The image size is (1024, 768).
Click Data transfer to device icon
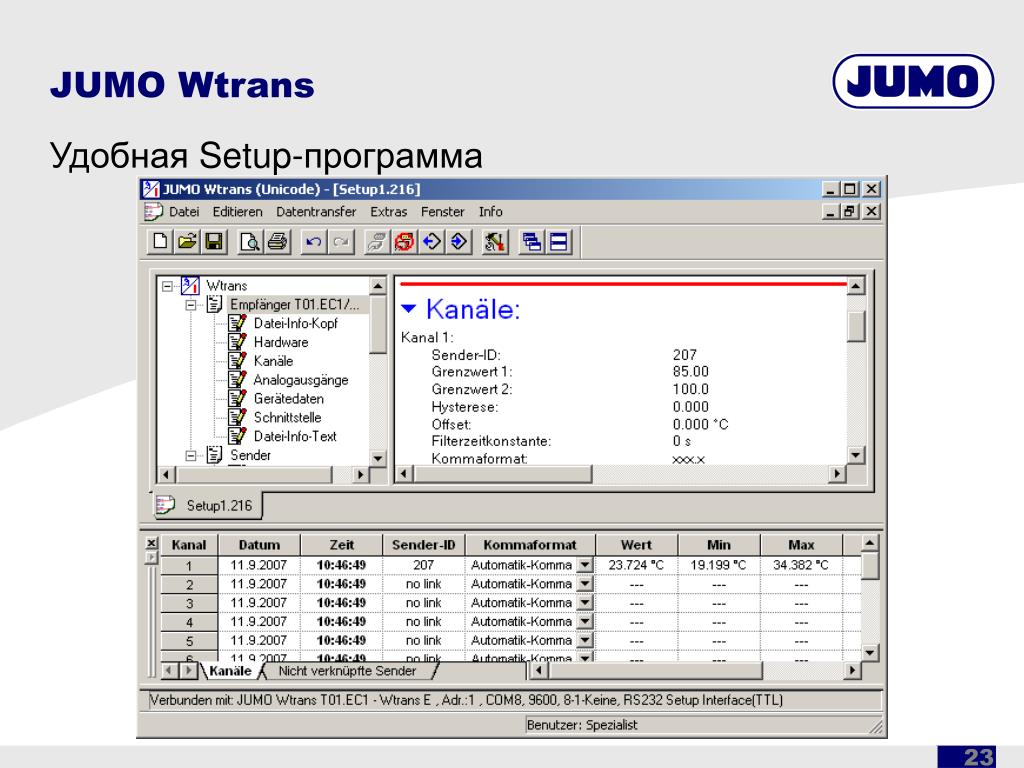point(431,242)
